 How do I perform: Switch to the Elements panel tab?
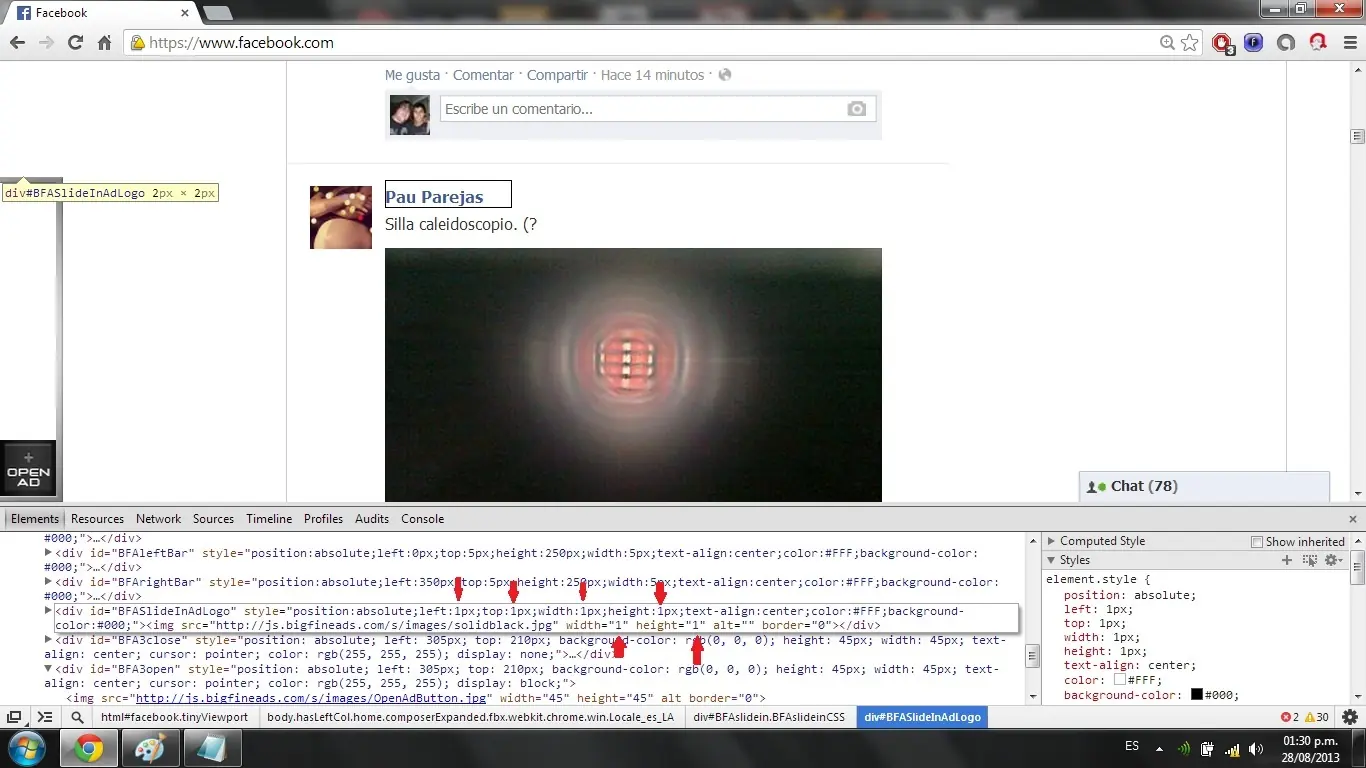[x=35, y=519]
